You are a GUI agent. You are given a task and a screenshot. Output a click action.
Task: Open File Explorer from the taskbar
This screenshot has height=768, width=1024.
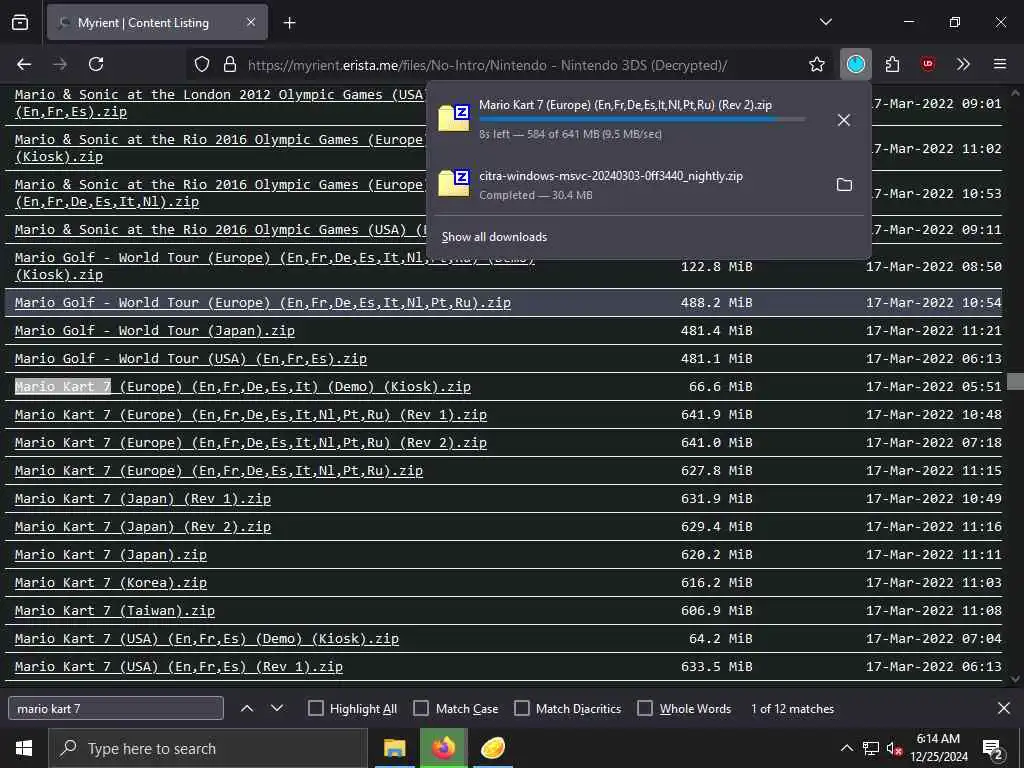click(x=394, y=748)
